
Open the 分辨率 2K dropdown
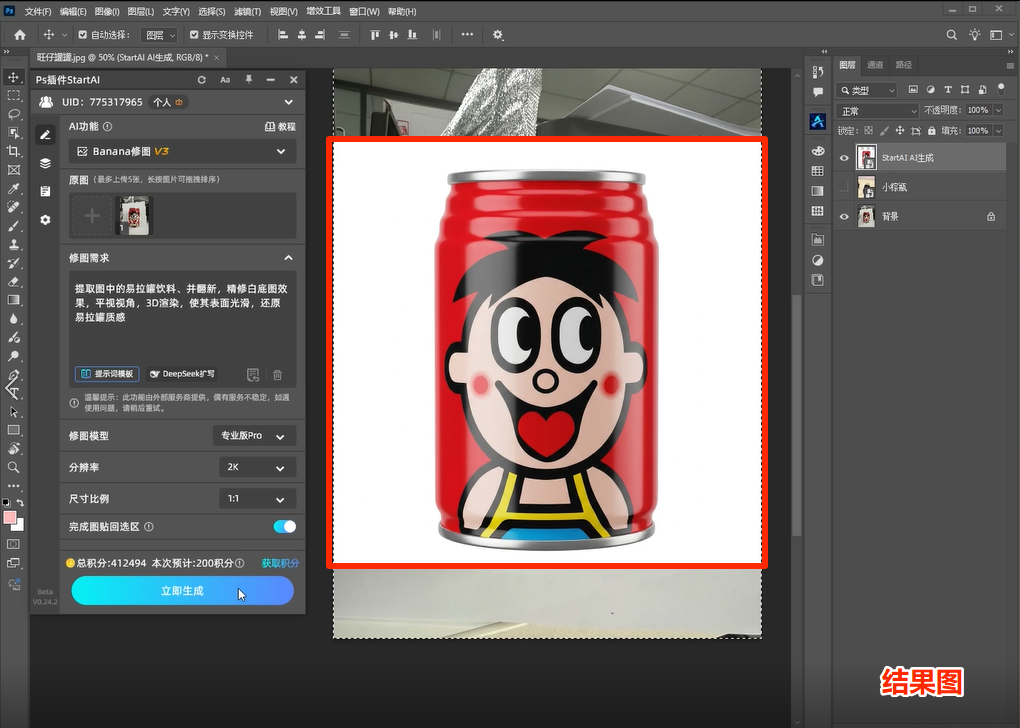[258, 467]
